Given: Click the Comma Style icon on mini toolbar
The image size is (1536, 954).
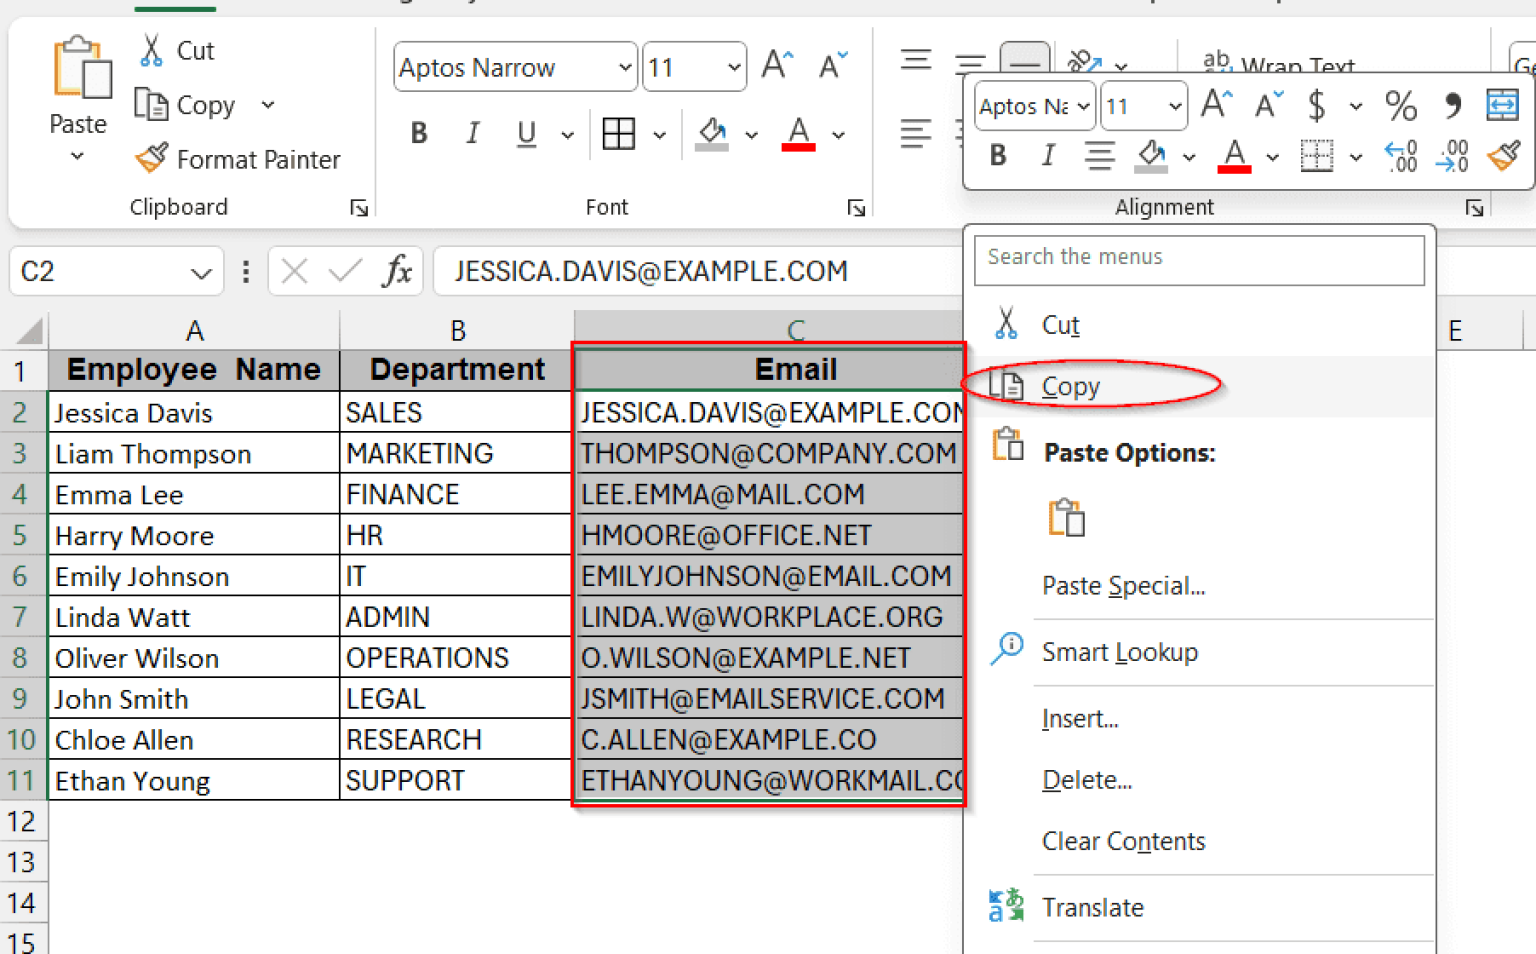Looking at the screenshot, I should (1452, 104).
